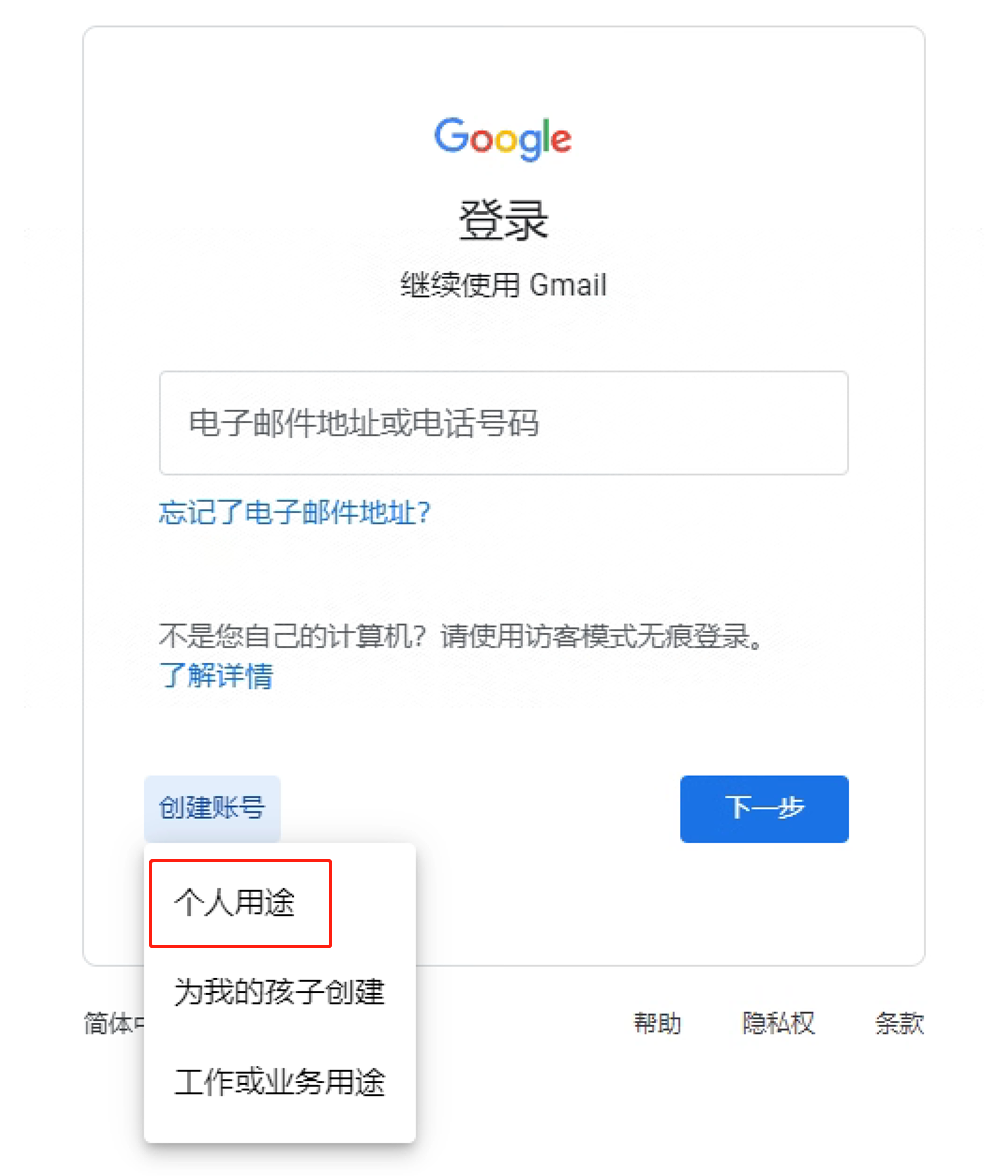Click the blank space below 工作或业务用途
Screen dimensions: 1004x1176
279,1132
